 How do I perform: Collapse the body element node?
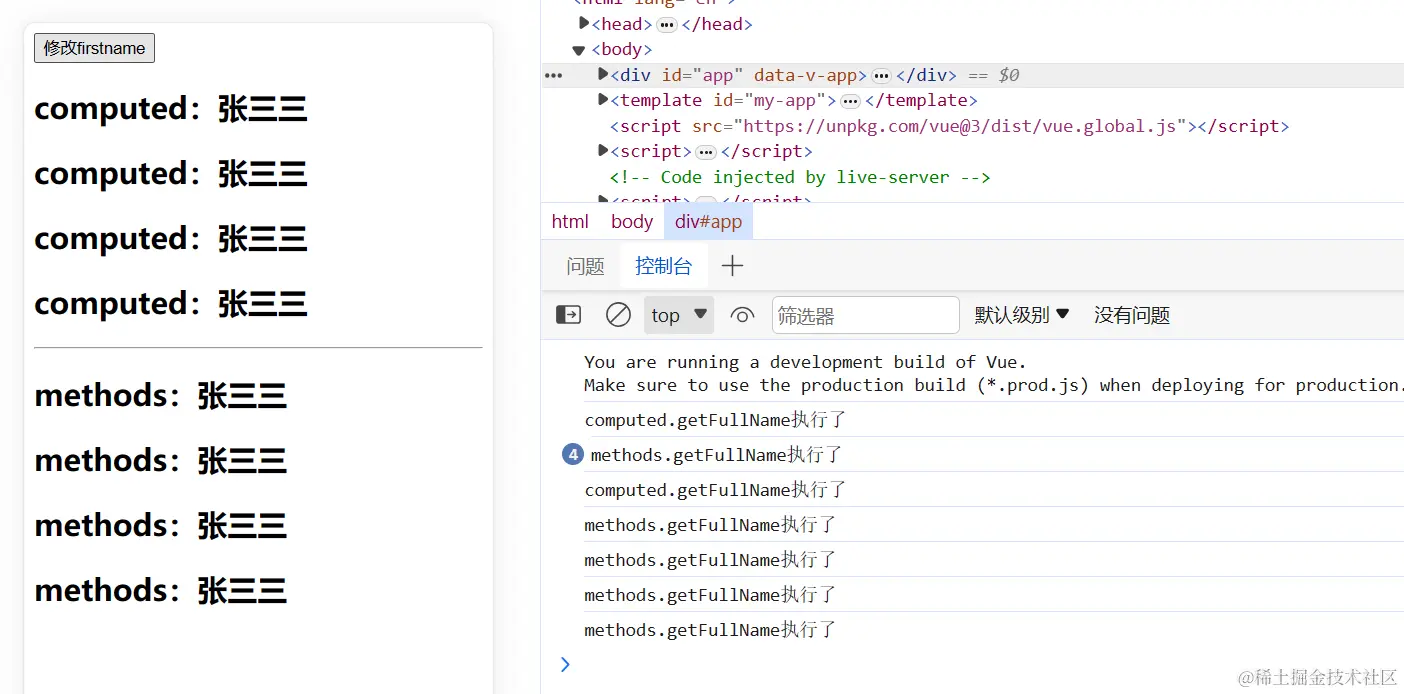click(578, 49)
